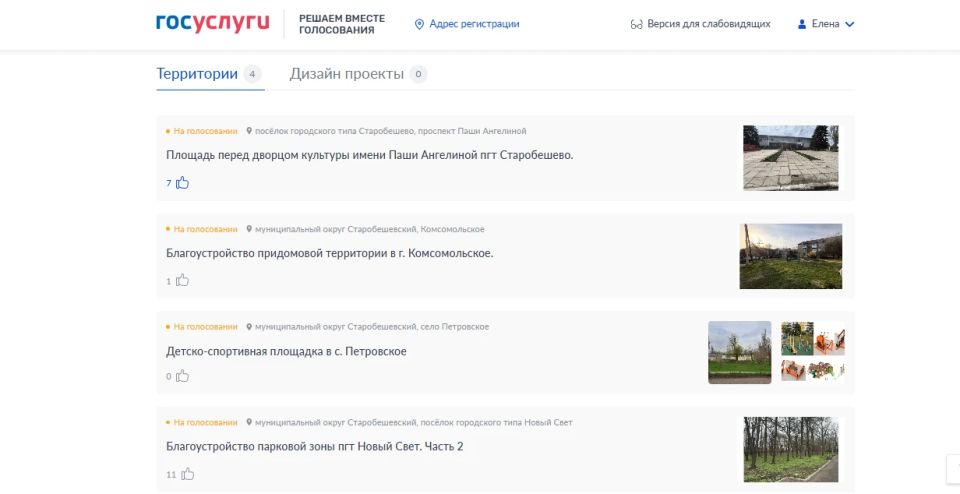Screen dimensions: 960x494
Task: Click the map pin next to the Новый Свет address
Action: (x=249, y=422)
